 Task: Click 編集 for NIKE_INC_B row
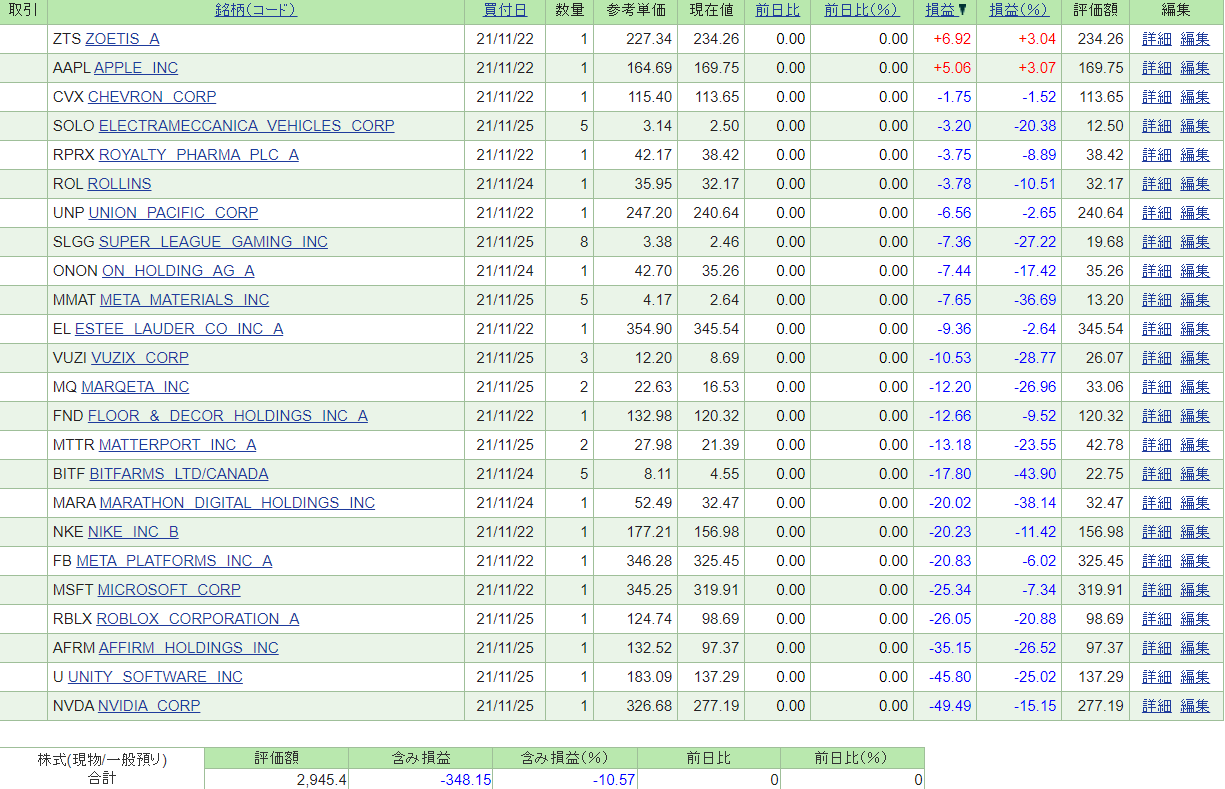(x=1195, y=532)
